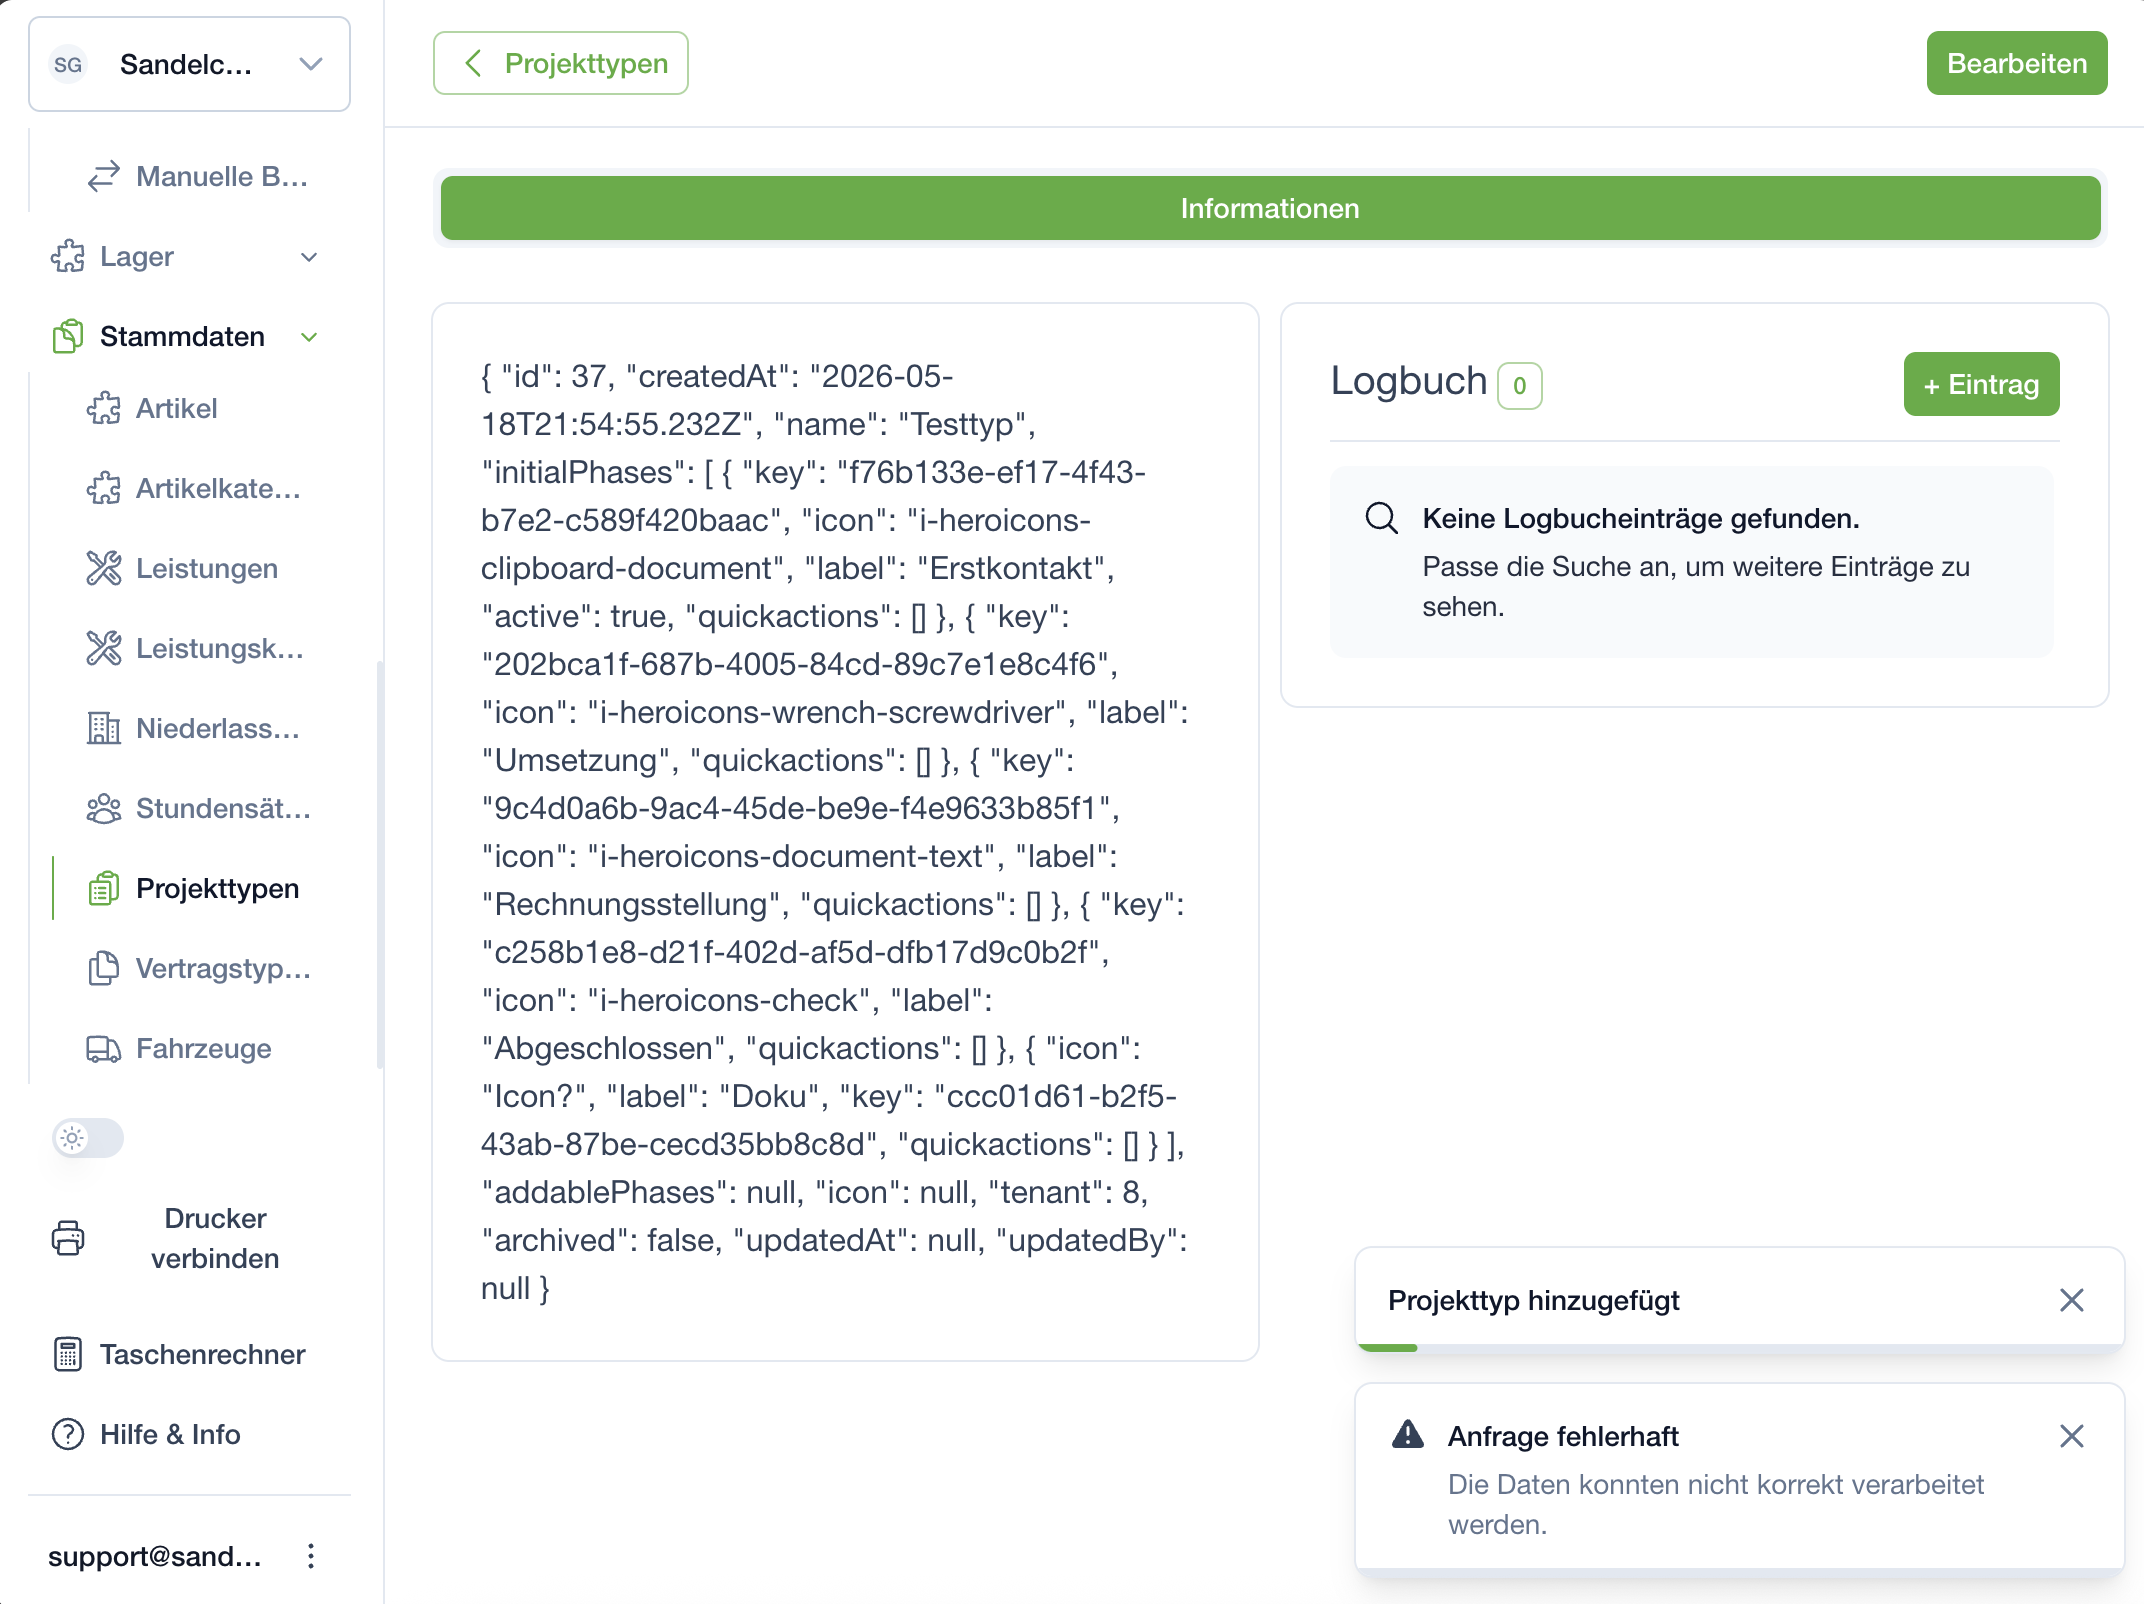The height and width of the screenshot is (1604, 2144).
Task: Open the Sandelc... tenant selector dropdown
Action: [x=189, y=64]
